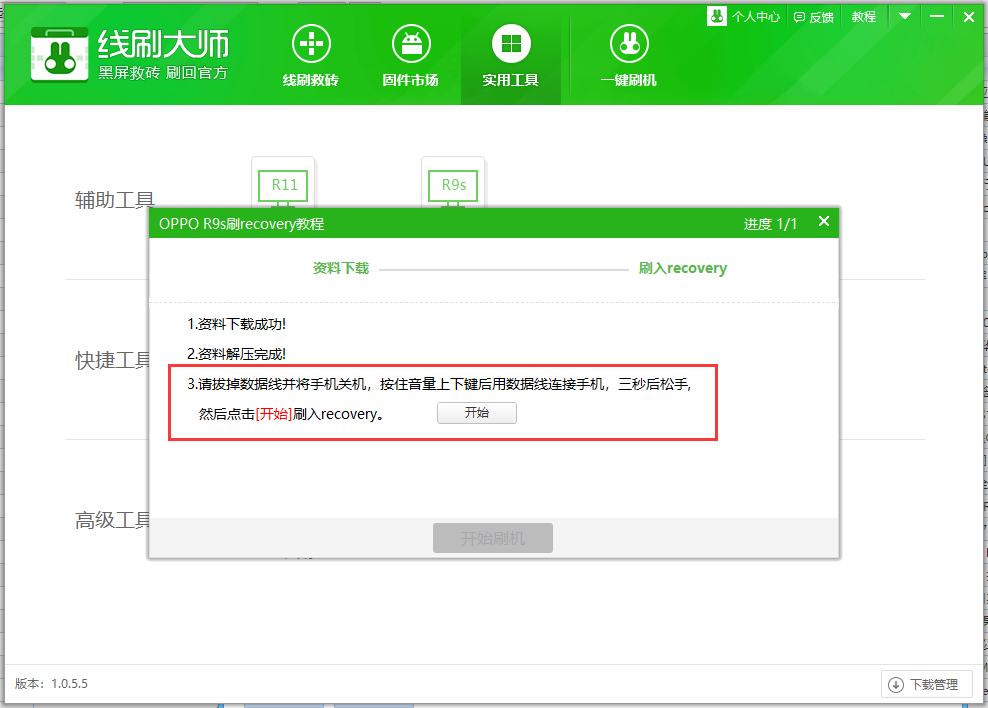The image size is (988, 708).
Task: Click the 进度 1/1 progress indicator
Action: click(x=770, y=224)
